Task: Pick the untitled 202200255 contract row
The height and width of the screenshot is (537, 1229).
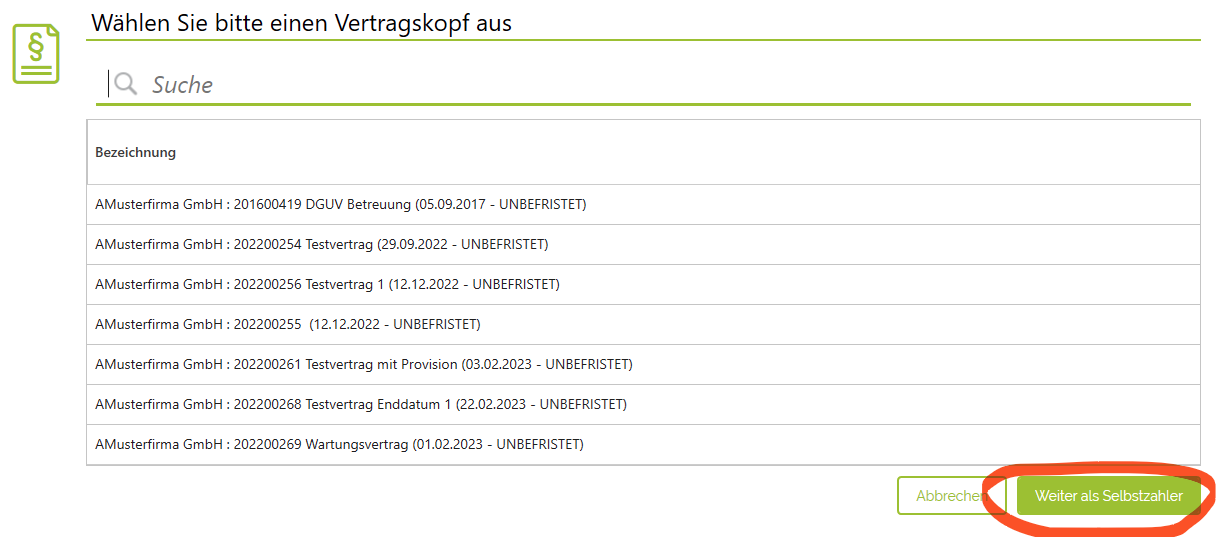Action: 643,324
